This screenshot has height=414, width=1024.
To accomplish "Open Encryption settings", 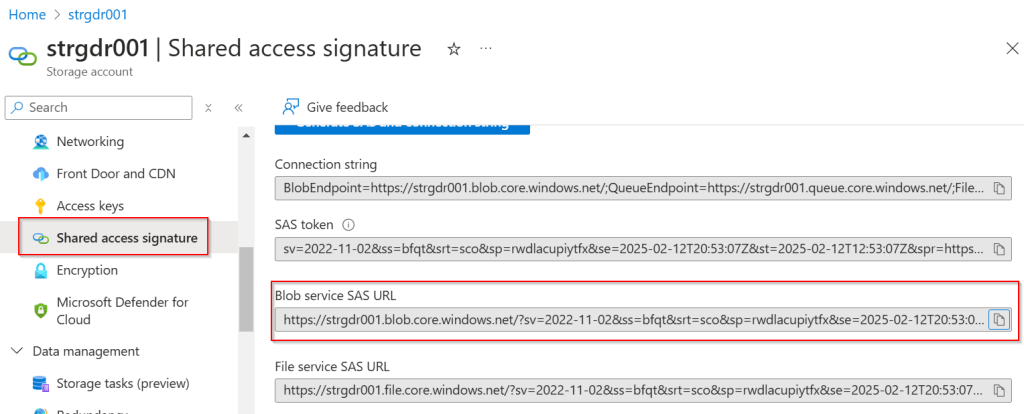I will click(x=87, y=270).
